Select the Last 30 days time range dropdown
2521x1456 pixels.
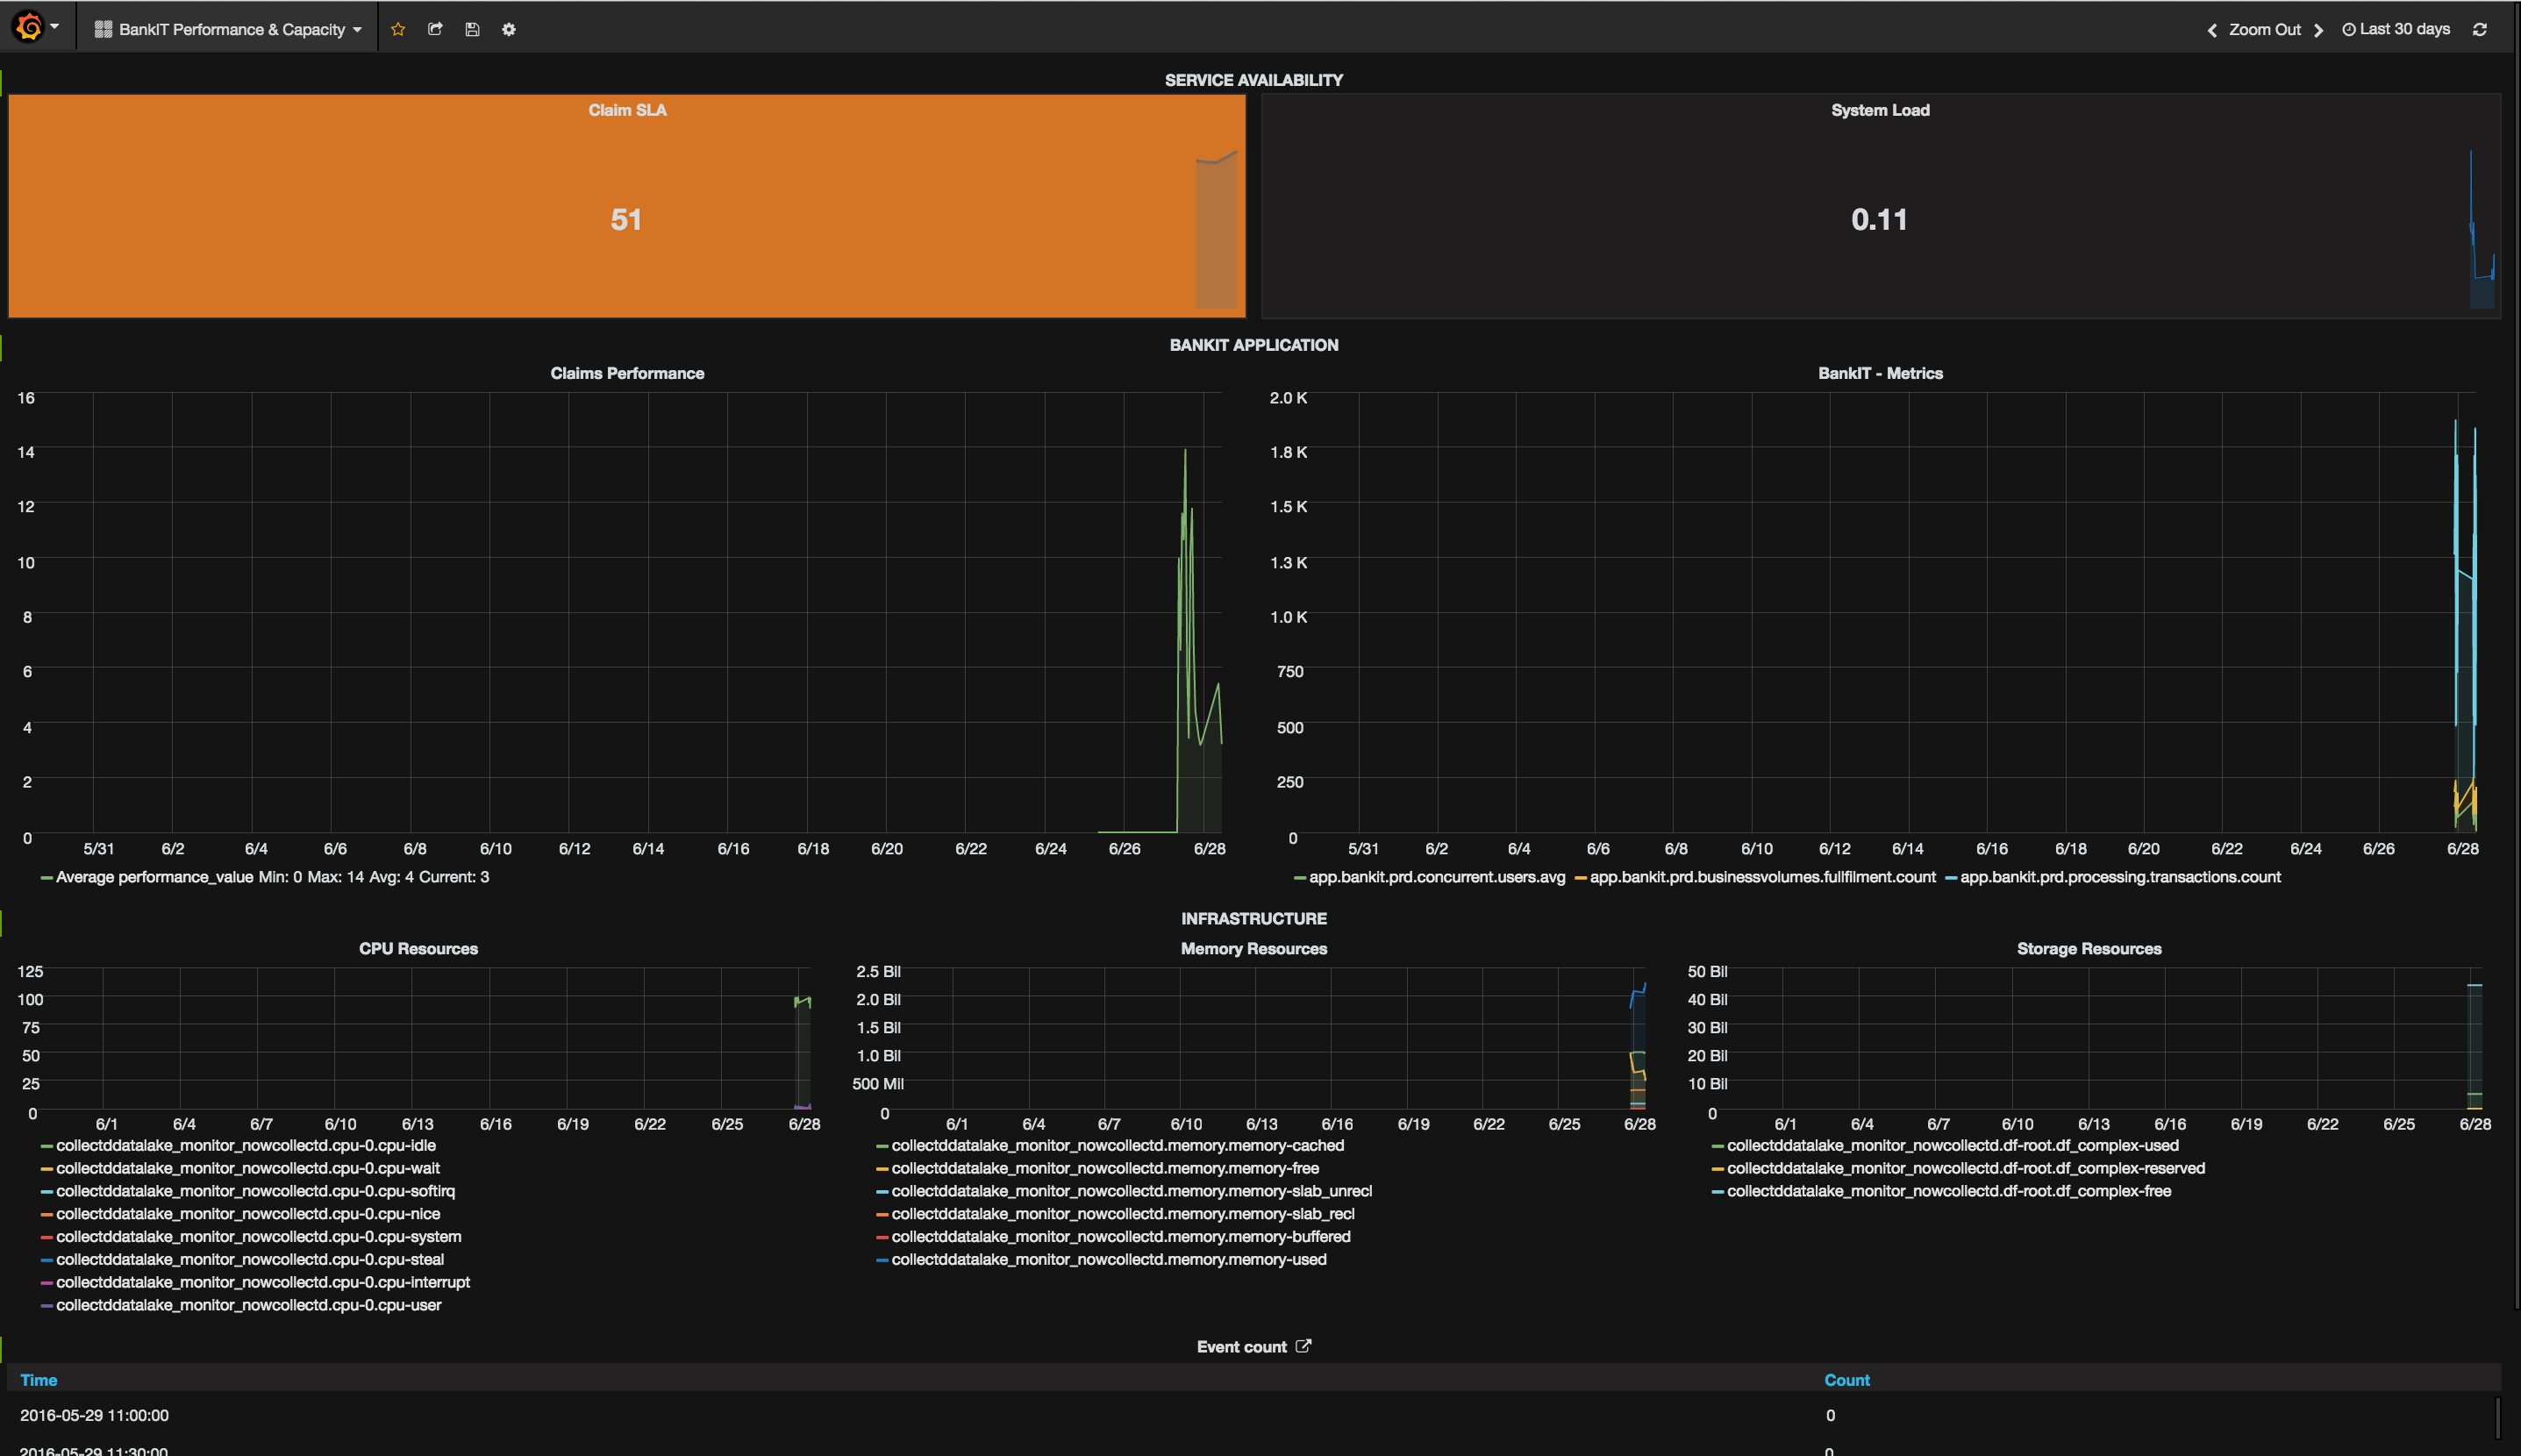(x=2414, y=30)
